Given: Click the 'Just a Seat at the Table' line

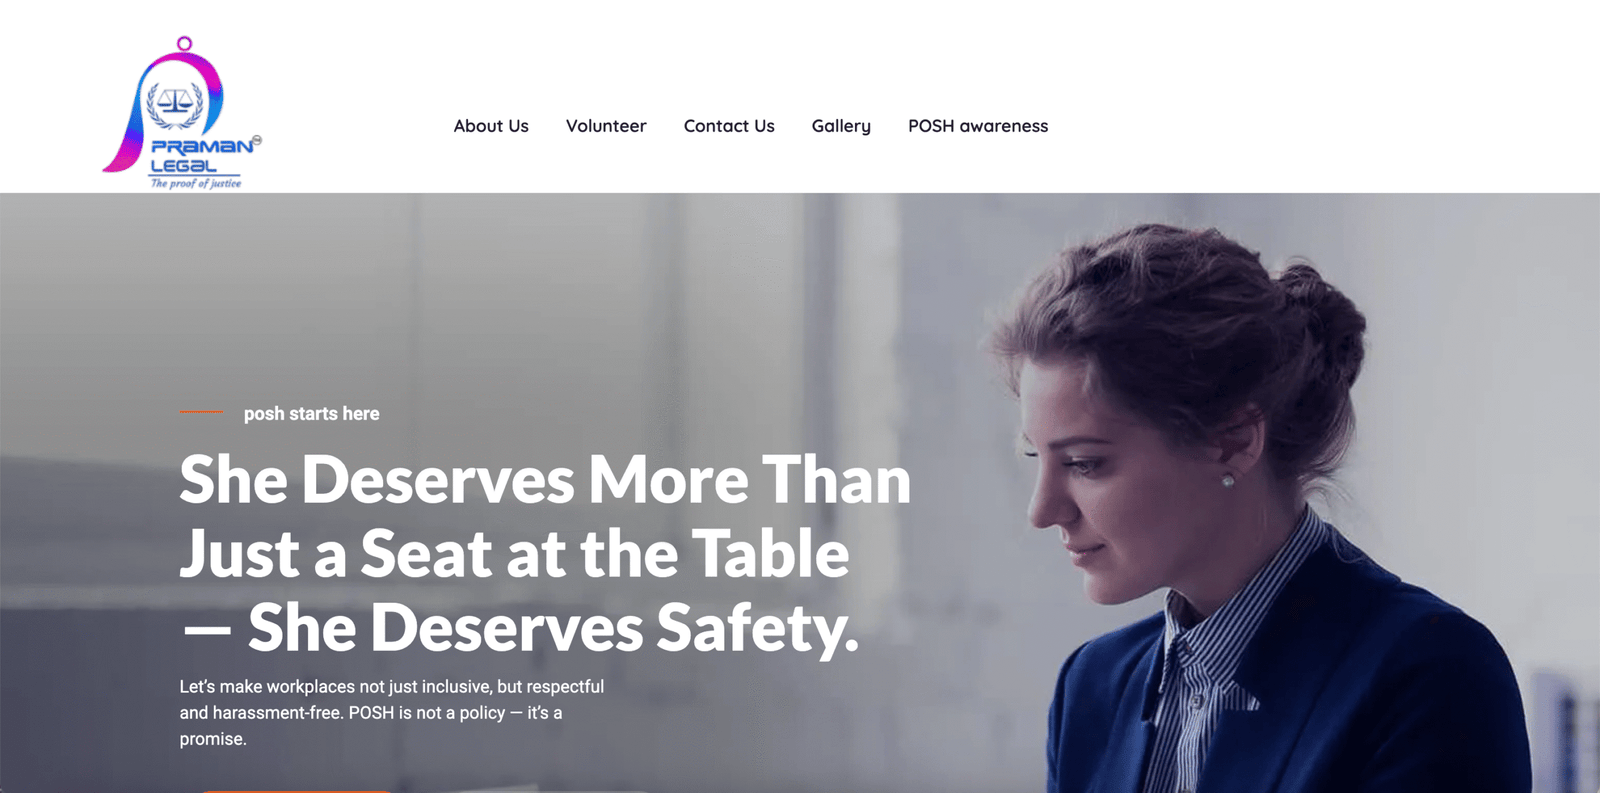Looking at the screenshot, I should tap(514, 554).
